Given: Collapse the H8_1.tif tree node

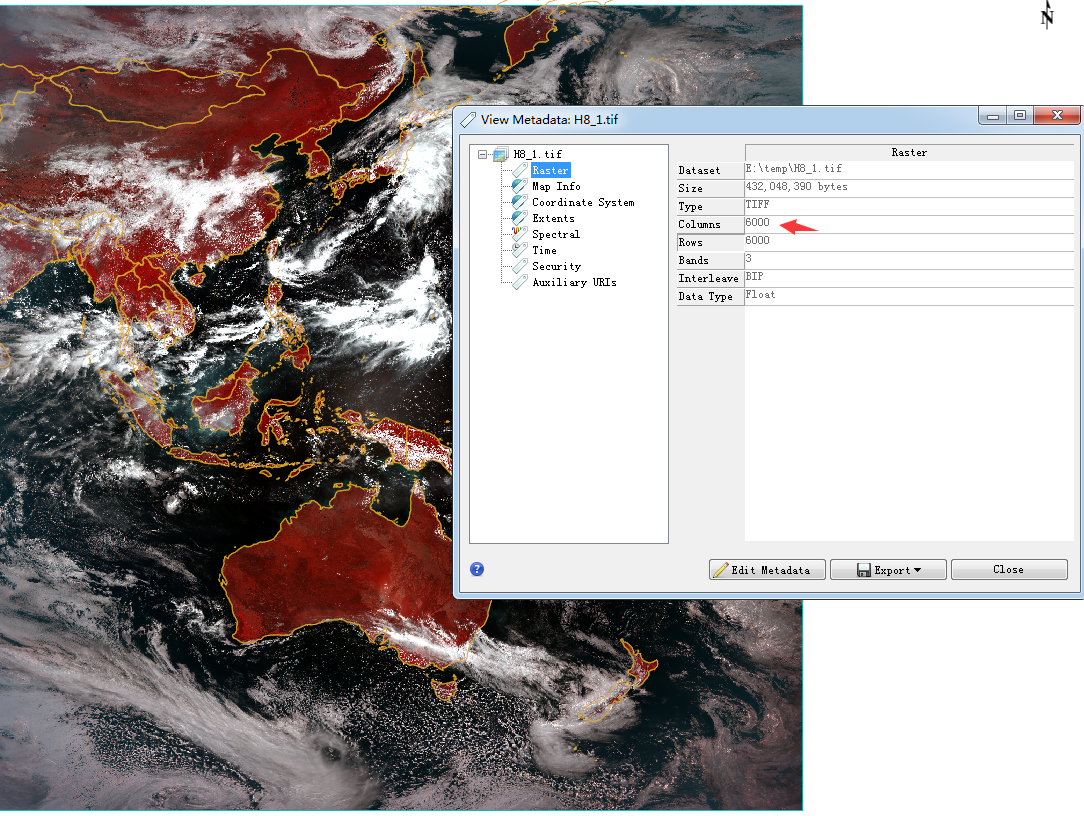Looking at the screenshot, I should coord(481,154).
